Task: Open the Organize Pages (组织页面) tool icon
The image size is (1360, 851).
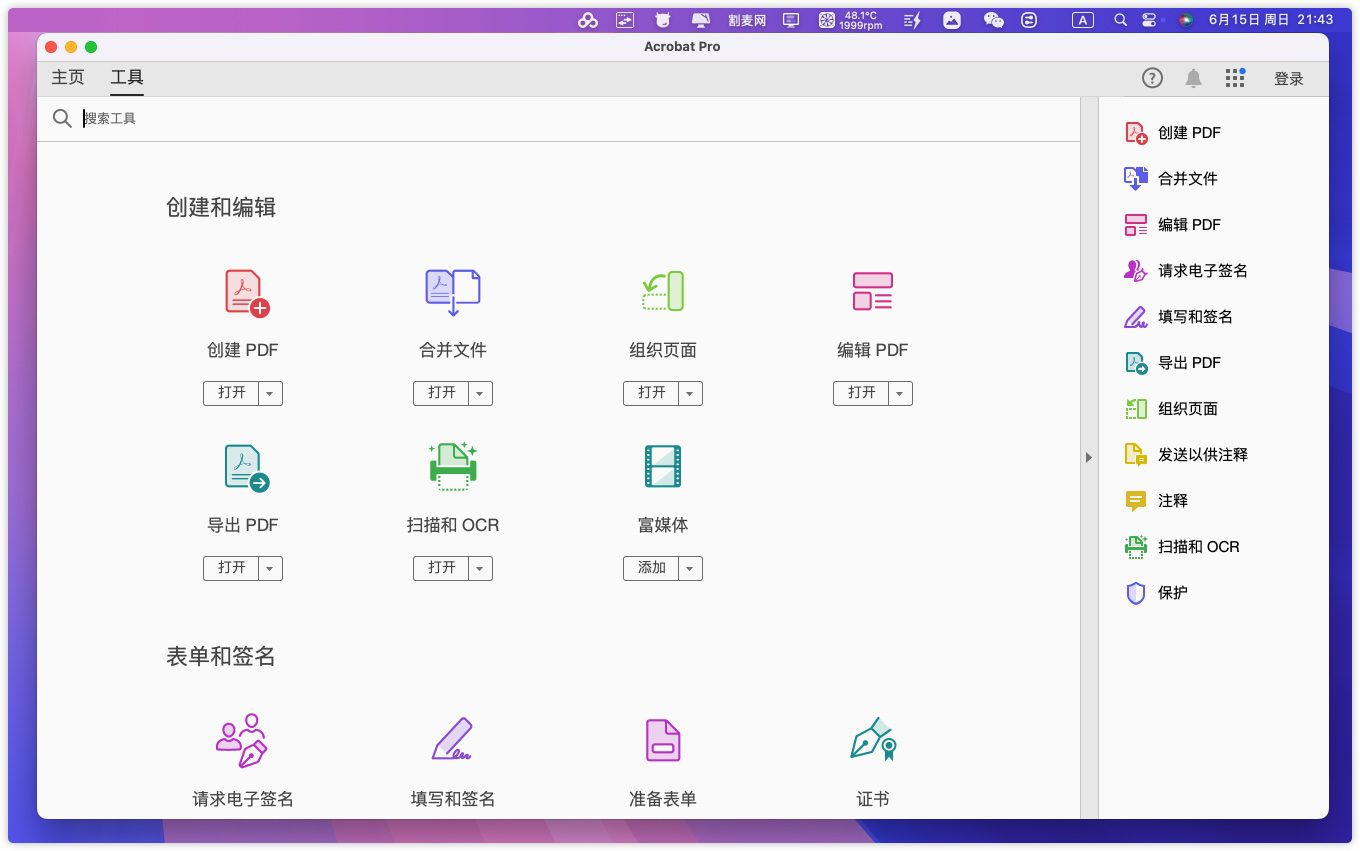Action: coord(662,291)
